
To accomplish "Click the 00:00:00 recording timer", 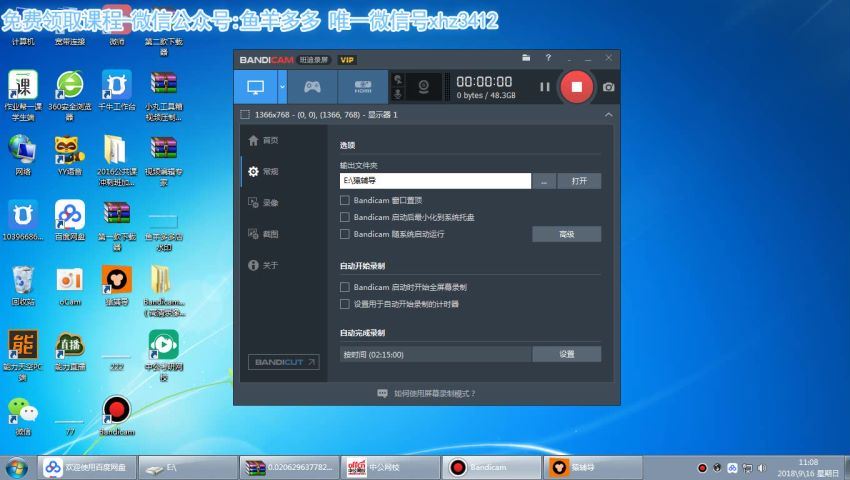I will [484, 81].
